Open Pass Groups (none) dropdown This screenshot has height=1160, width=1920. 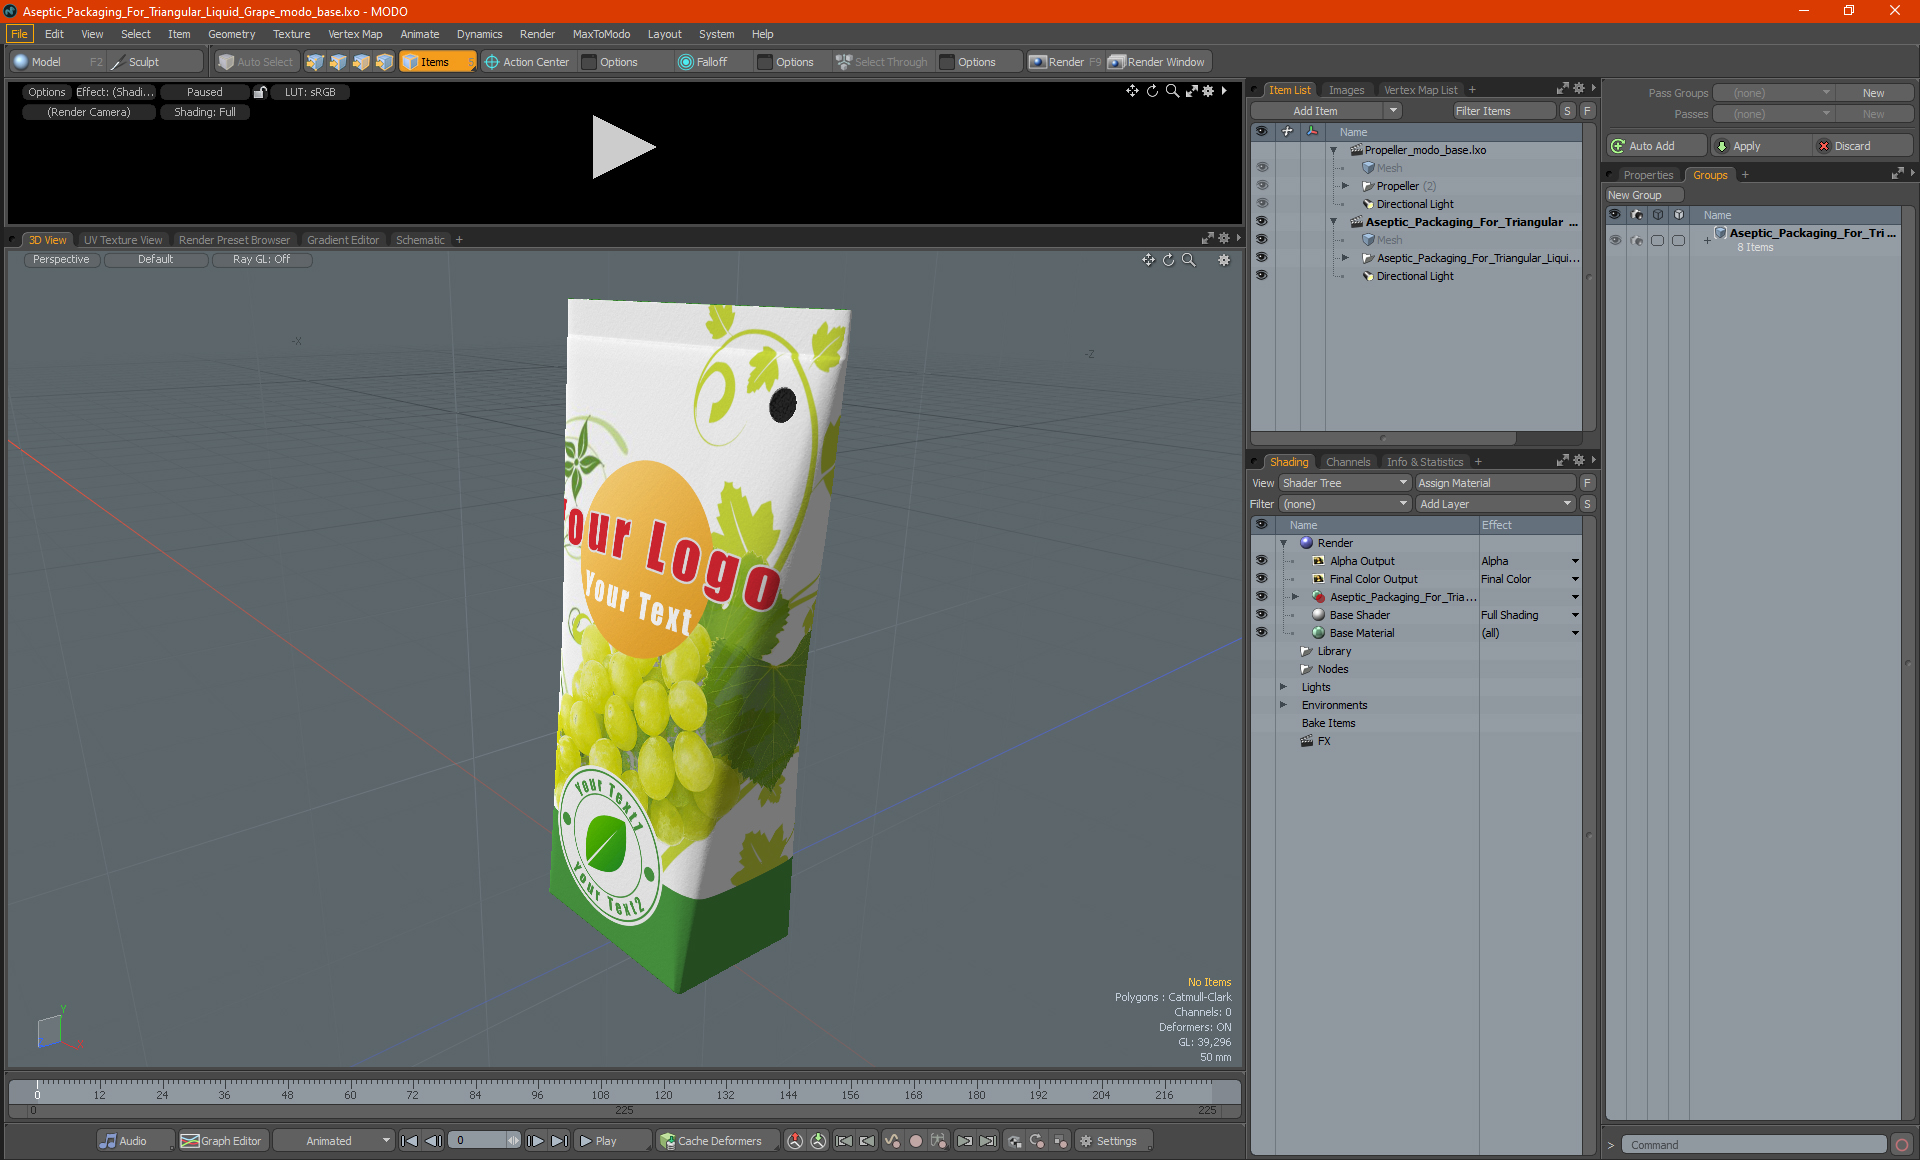pos(1774,93)
